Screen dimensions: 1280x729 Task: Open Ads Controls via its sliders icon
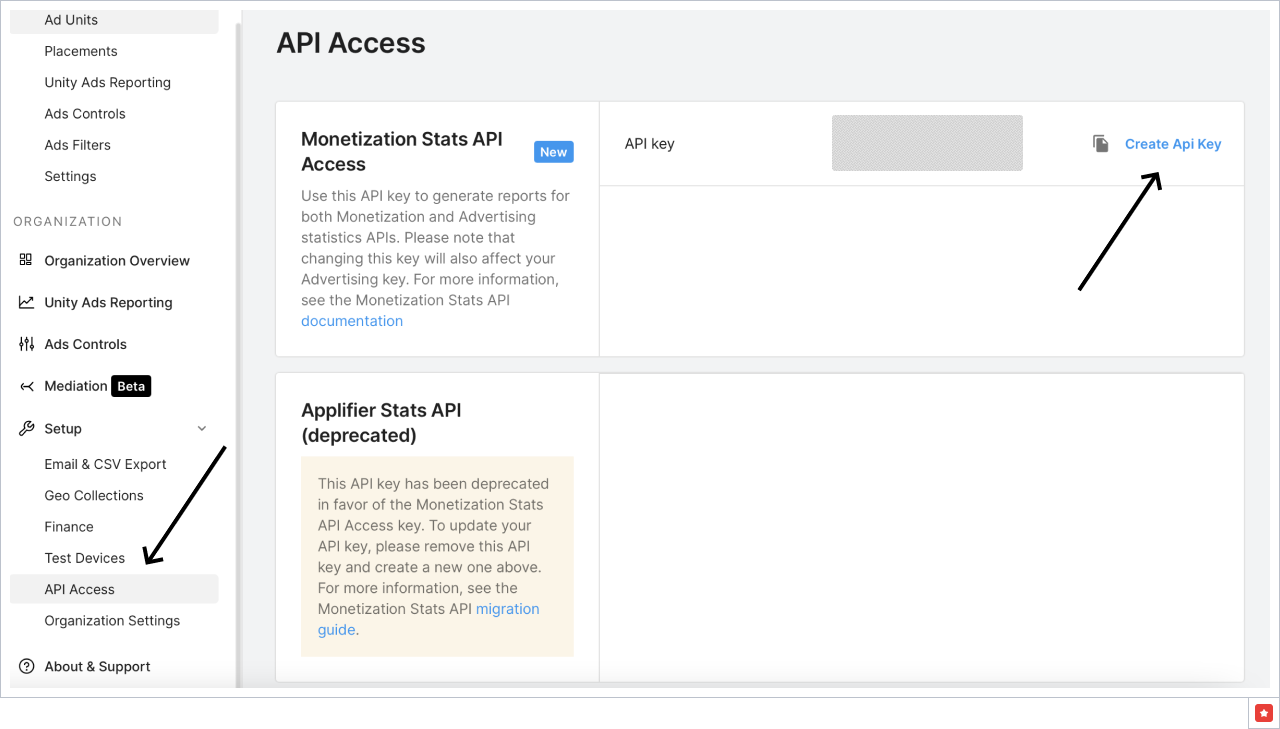[26, 344]
